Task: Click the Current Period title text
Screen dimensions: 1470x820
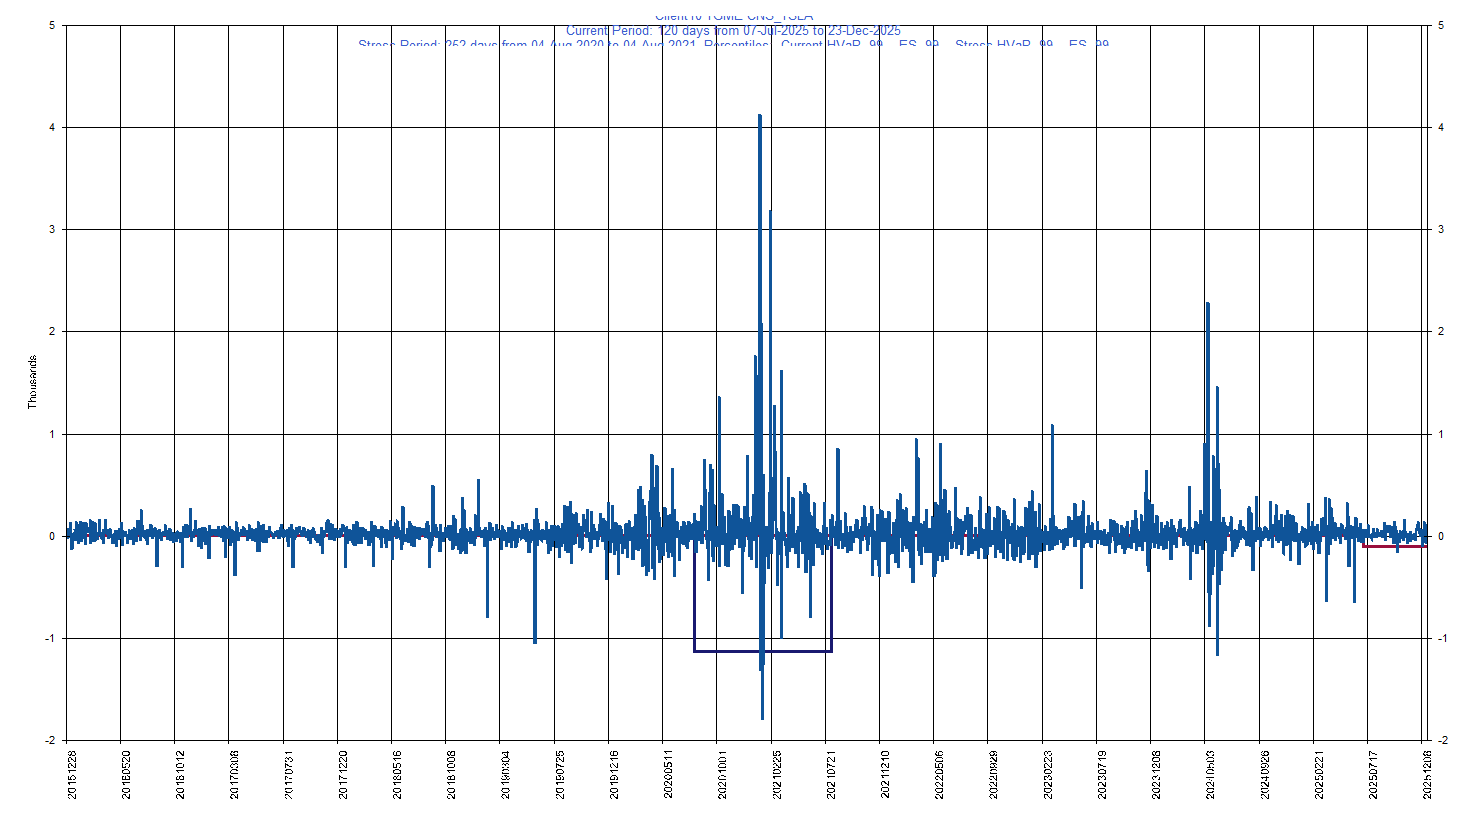Action: 733,31
